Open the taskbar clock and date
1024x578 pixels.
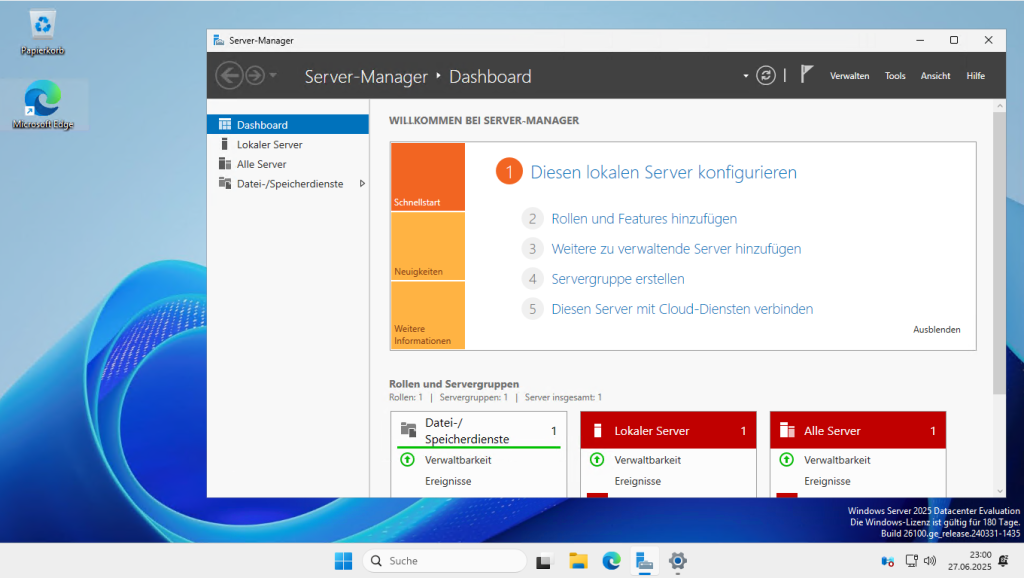[970, 561]
